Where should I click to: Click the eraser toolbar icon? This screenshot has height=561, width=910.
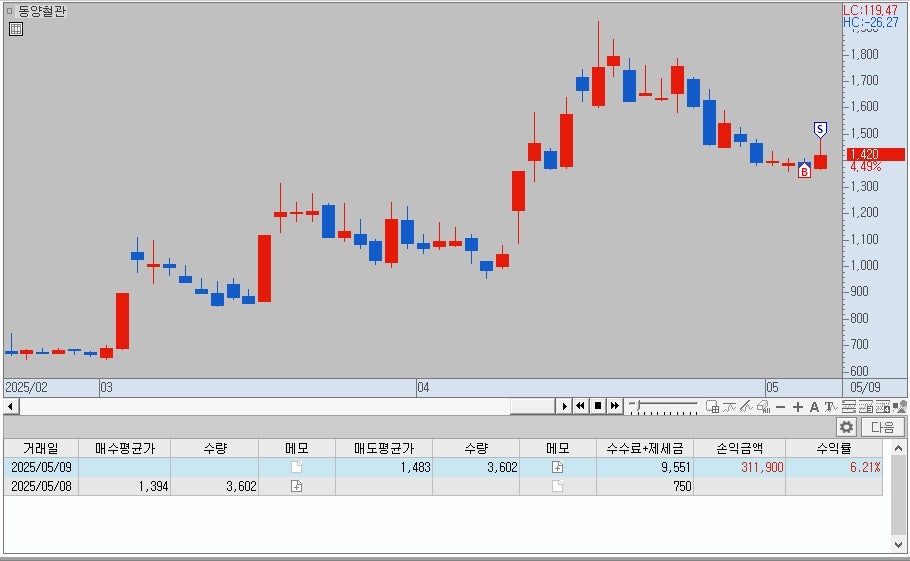point(763,407)
